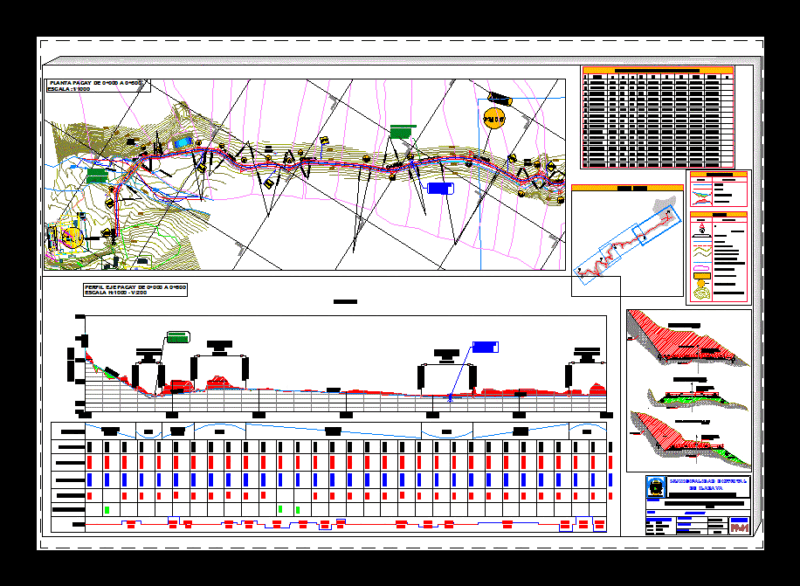Click the upper small legend box

click(718, 189)
